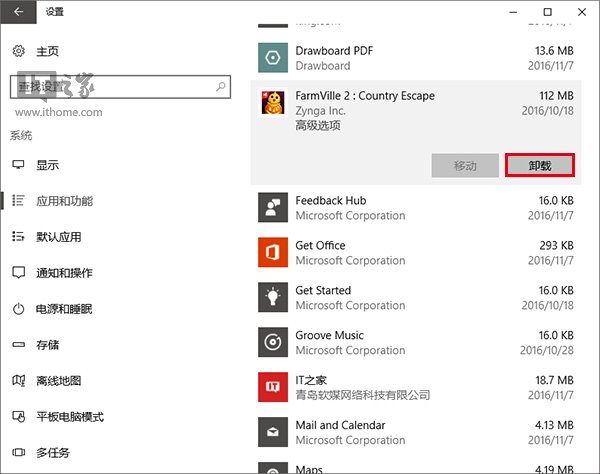Image resolution: width=600 pixels, height=474 pixels.
Task: Click the 显示 display monitor icon
Action: point(18,165)
